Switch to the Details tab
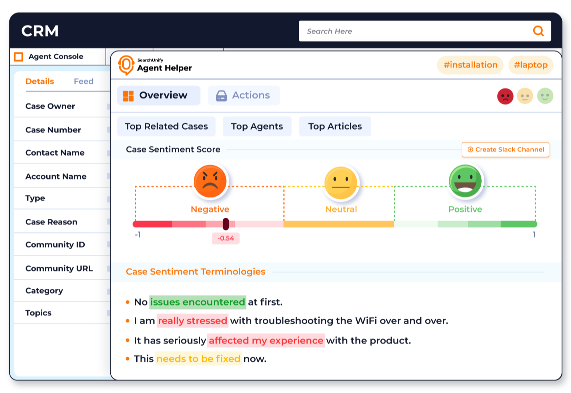The width and height of the screenshot is (571, 393). 40,81
